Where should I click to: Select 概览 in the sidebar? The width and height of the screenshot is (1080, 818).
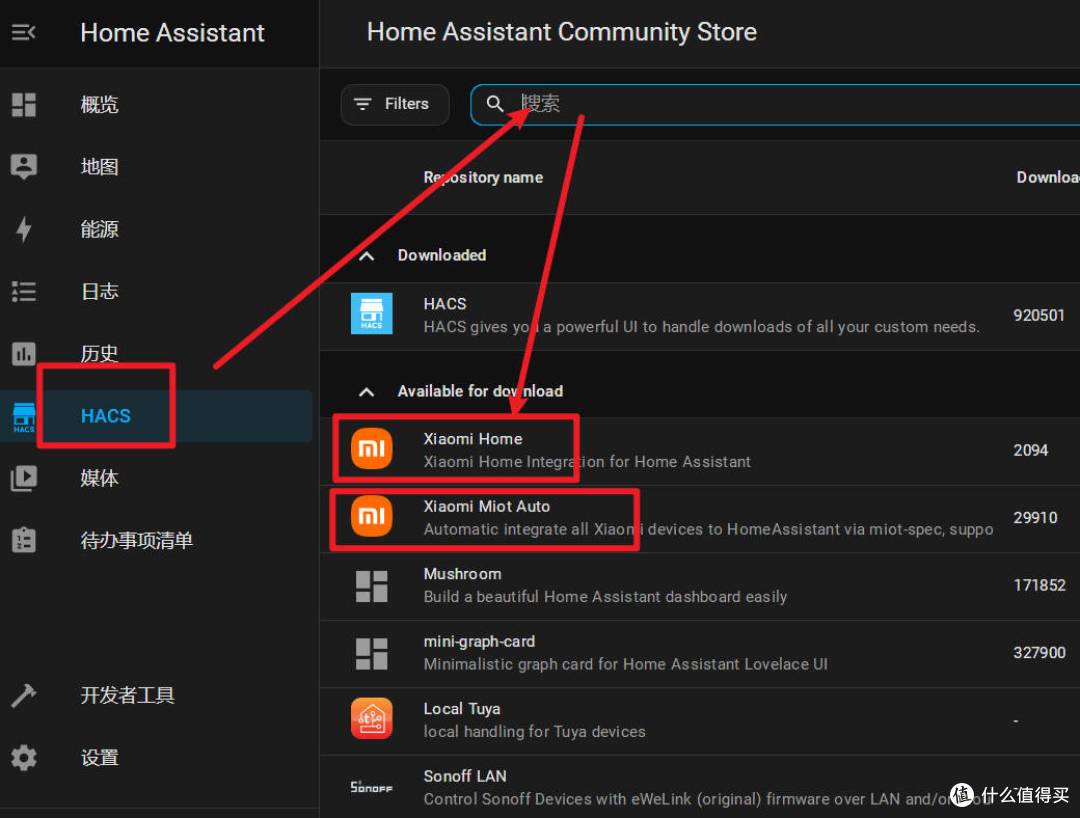100,105
